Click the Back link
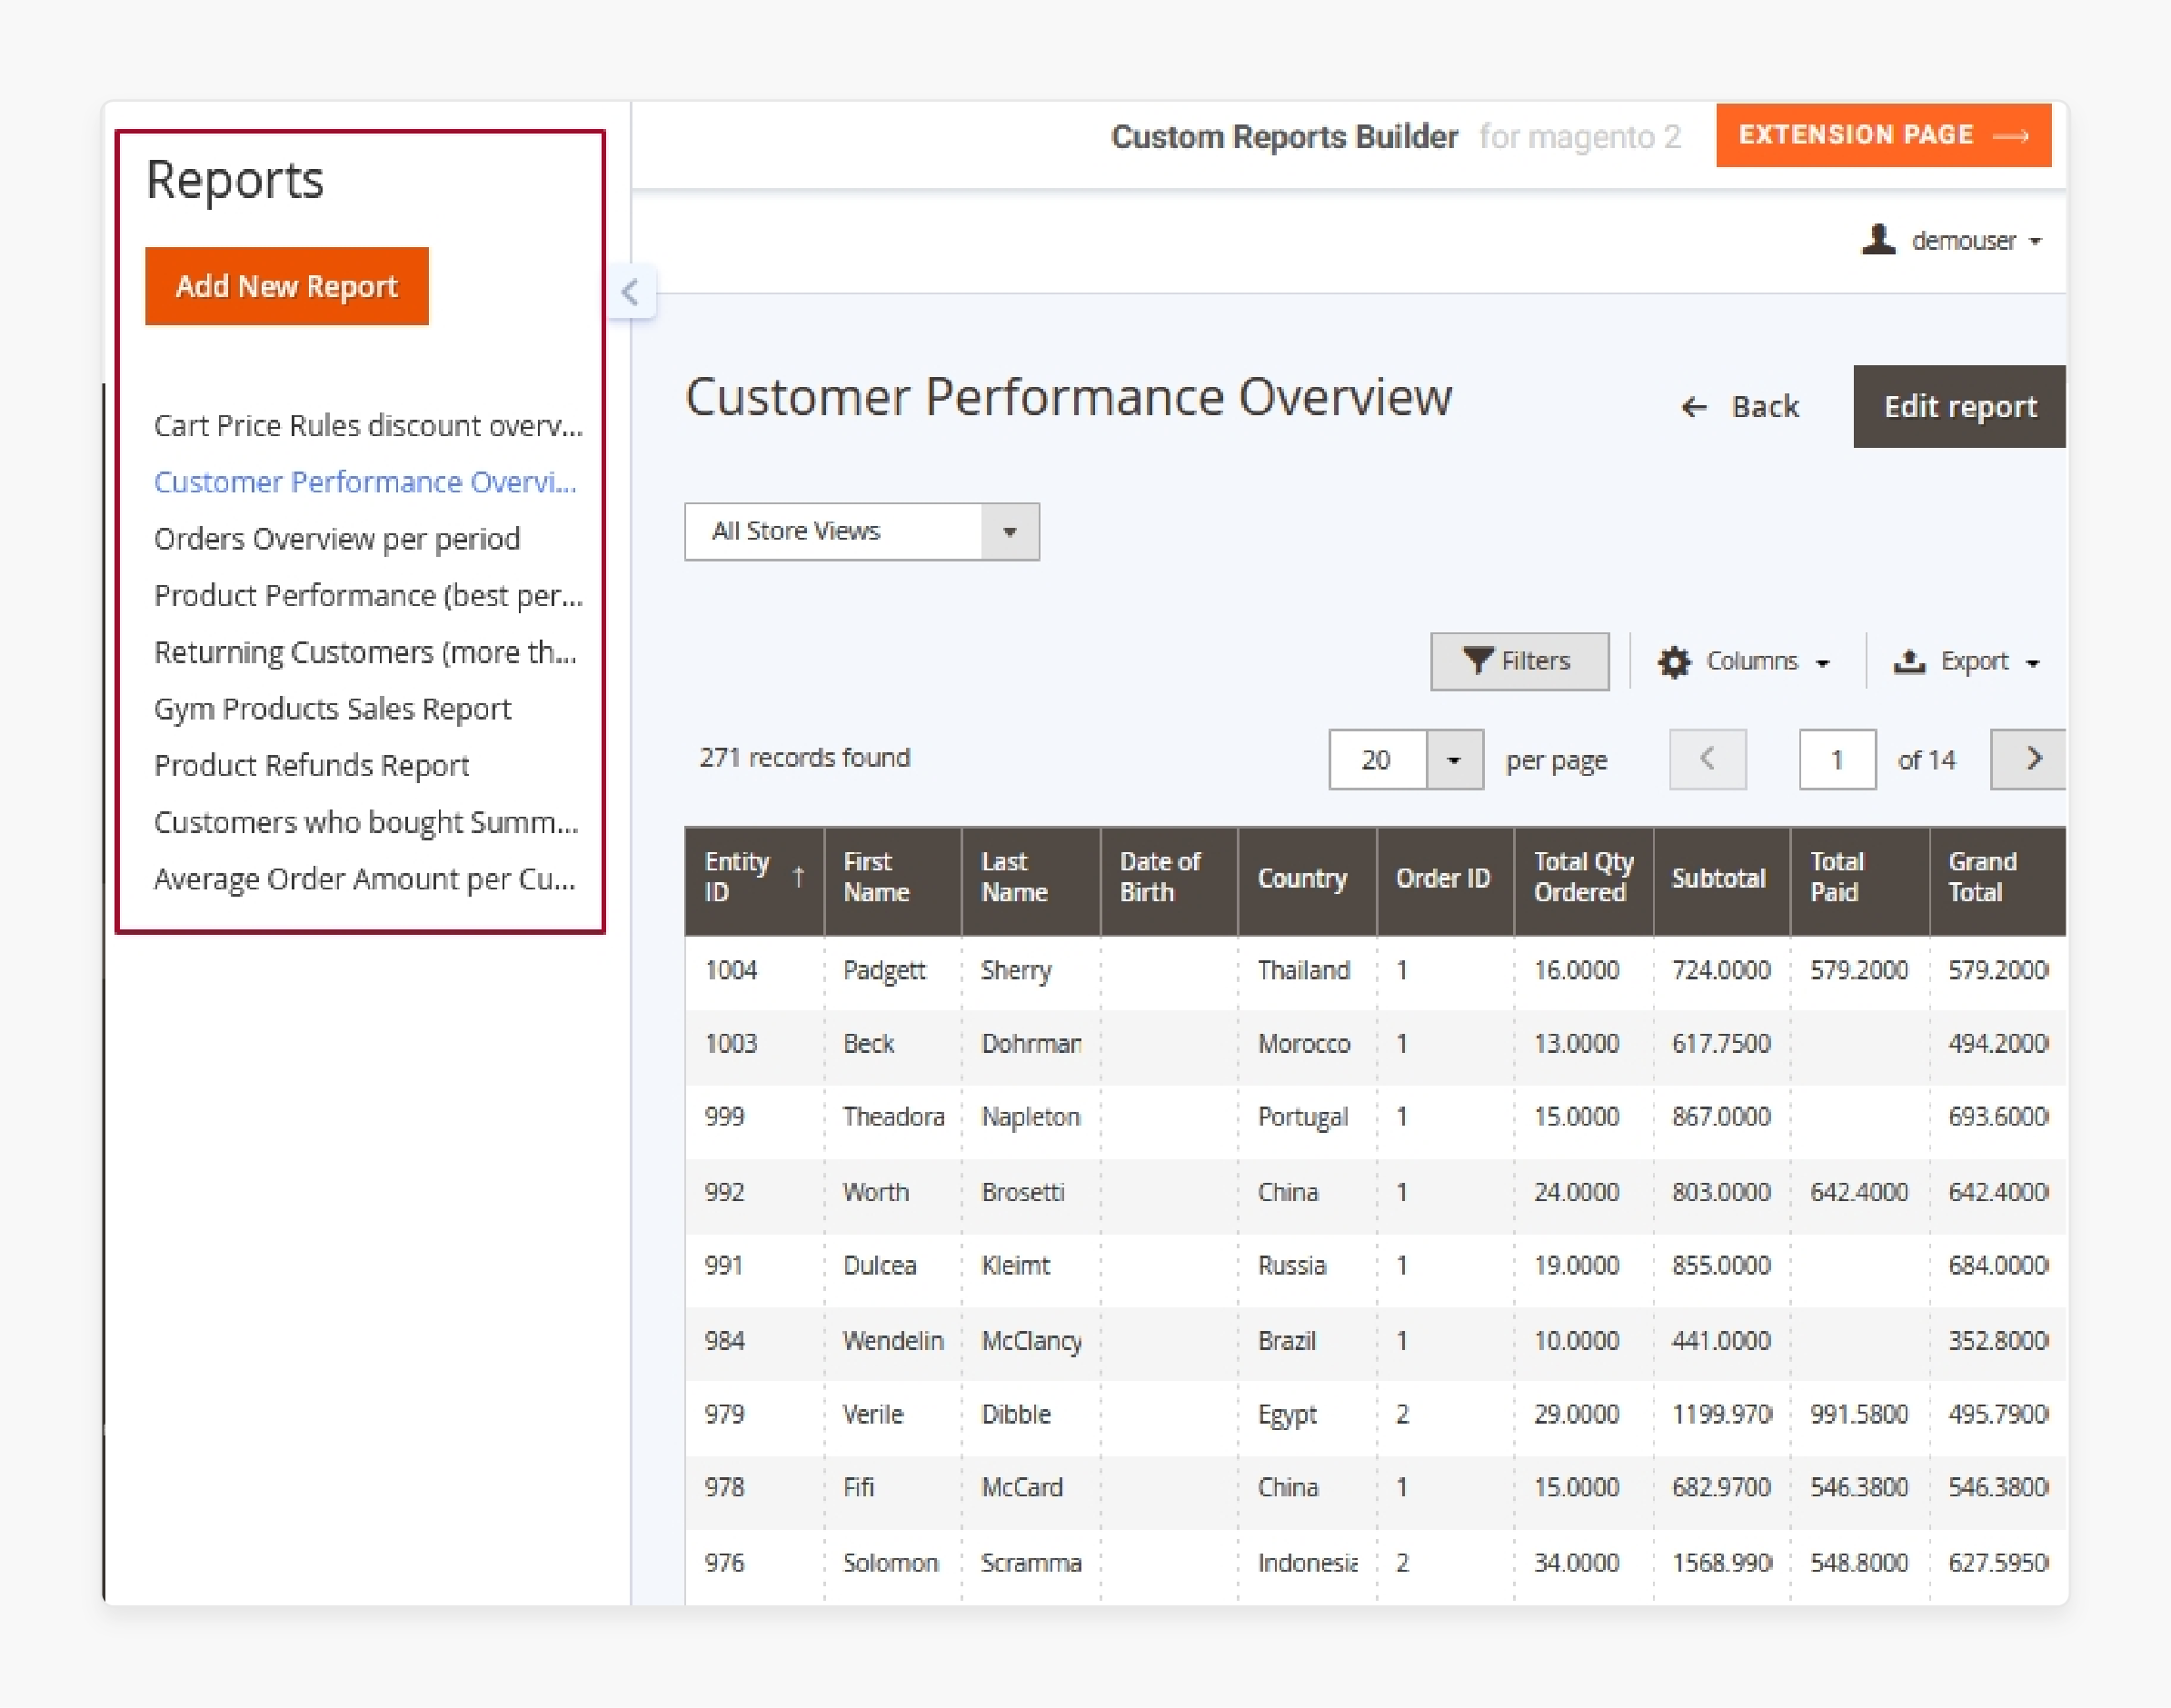2171x1708 pixels. coord(1740,407)
